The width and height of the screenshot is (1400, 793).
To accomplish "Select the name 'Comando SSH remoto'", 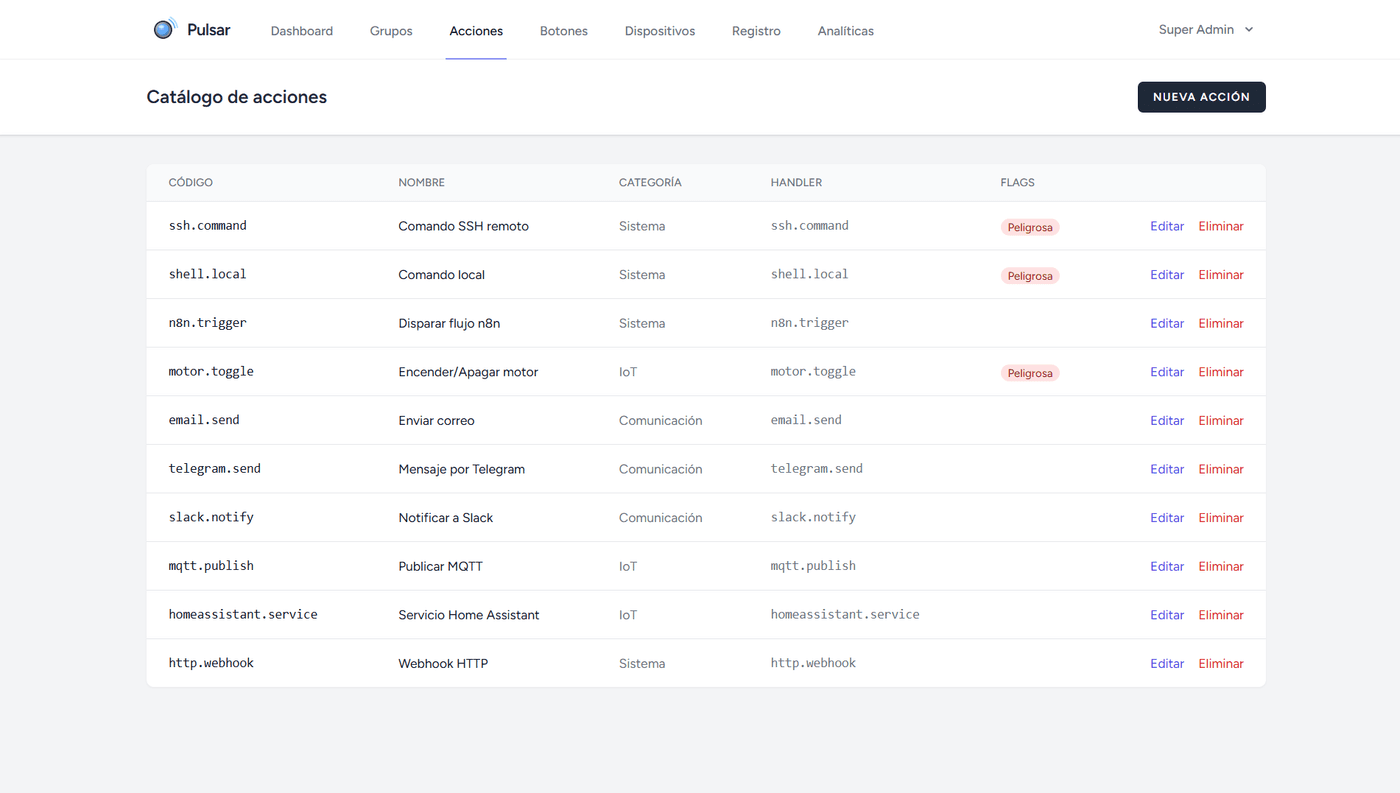I will point(463,226).
